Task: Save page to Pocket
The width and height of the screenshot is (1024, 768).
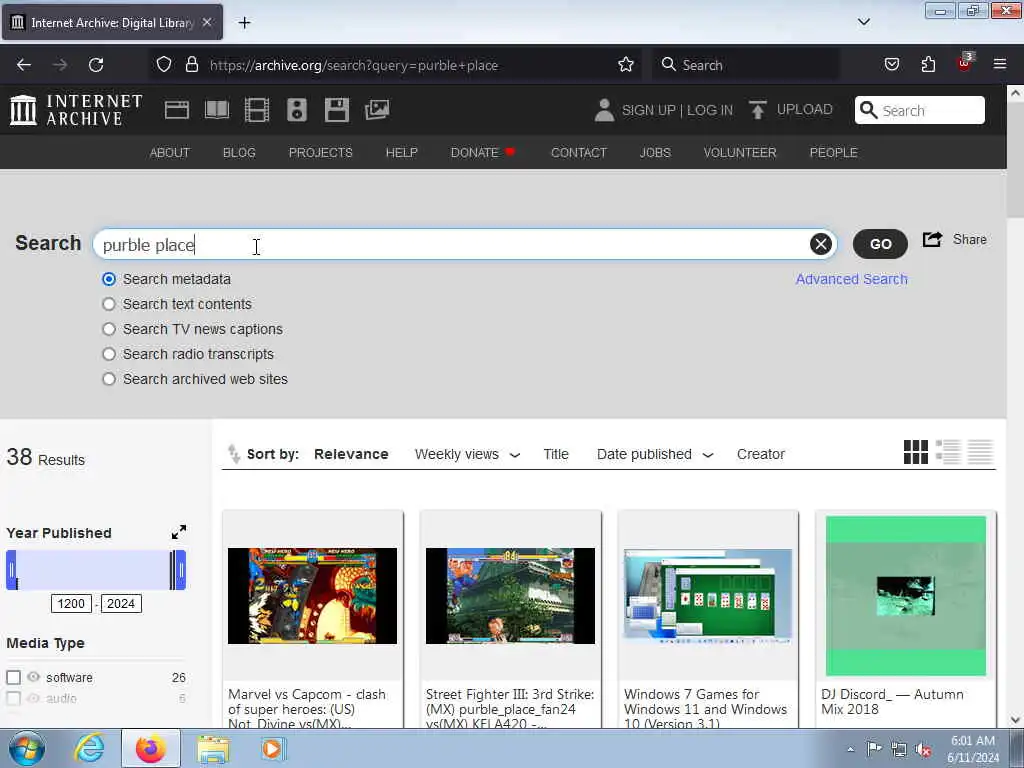Action: pyautogui.click(x=891, y=65)
